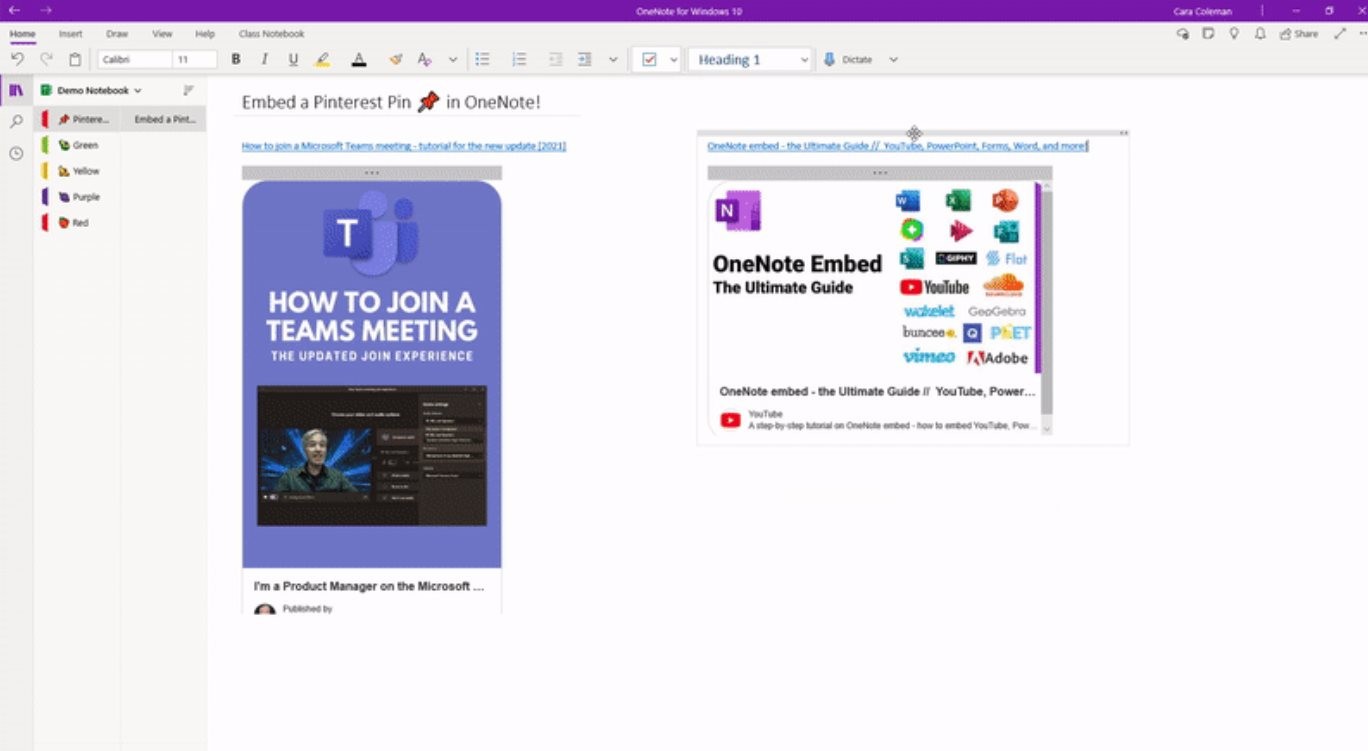Undo the last action

(x=17, y=60)
